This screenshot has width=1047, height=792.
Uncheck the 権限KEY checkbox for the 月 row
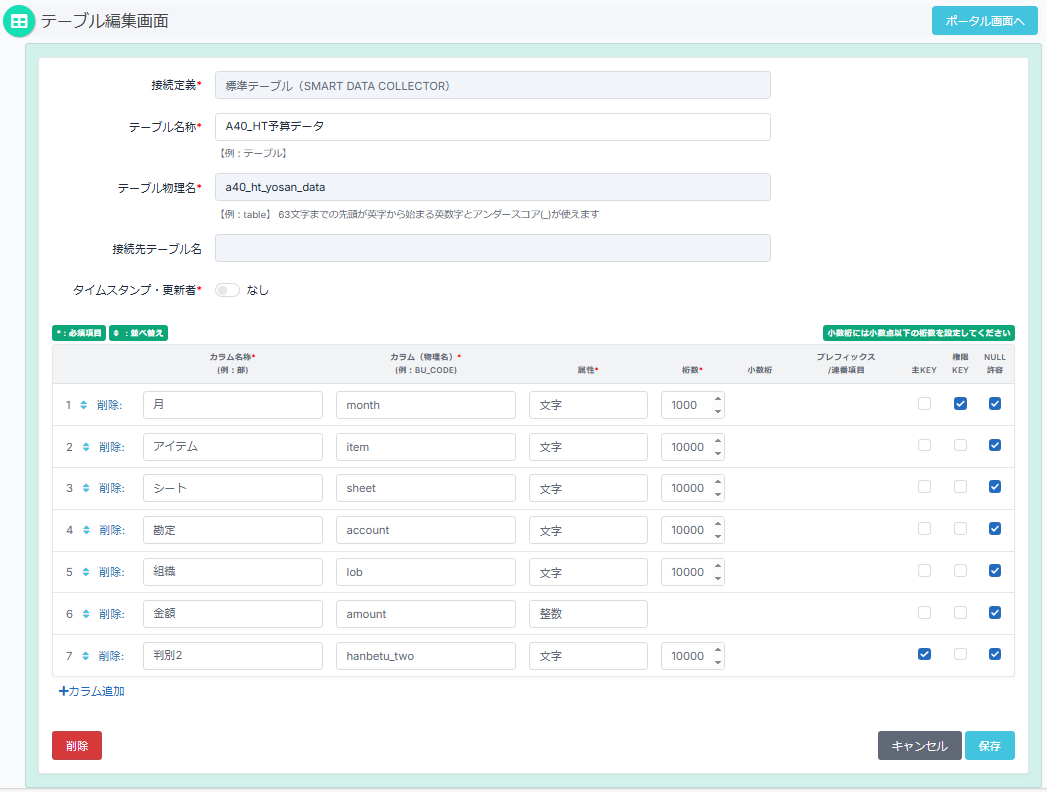[960, 404]
